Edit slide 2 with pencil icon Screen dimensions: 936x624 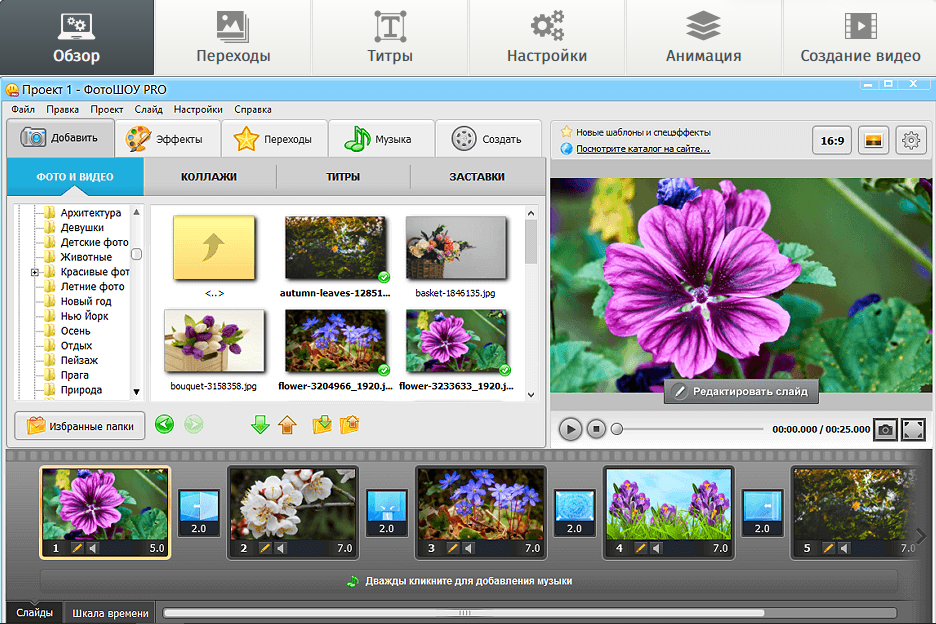coord(265,548)
